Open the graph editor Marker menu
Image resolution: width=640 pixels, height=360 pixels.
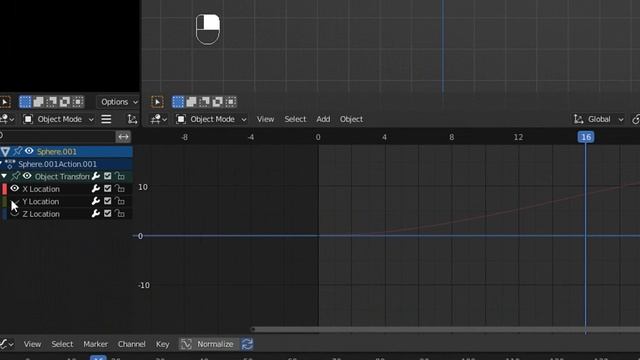pyautogui.click(x=96, y=344)
